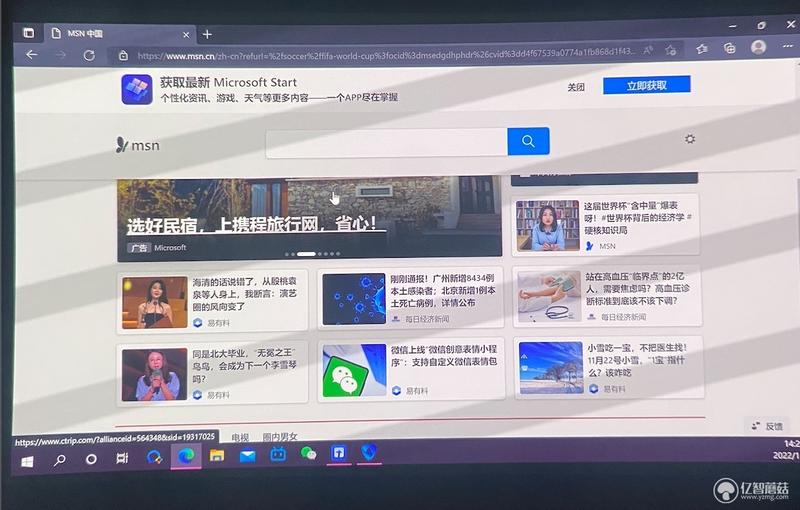Close the MSN 中国 tab

(x=186, y=35)
